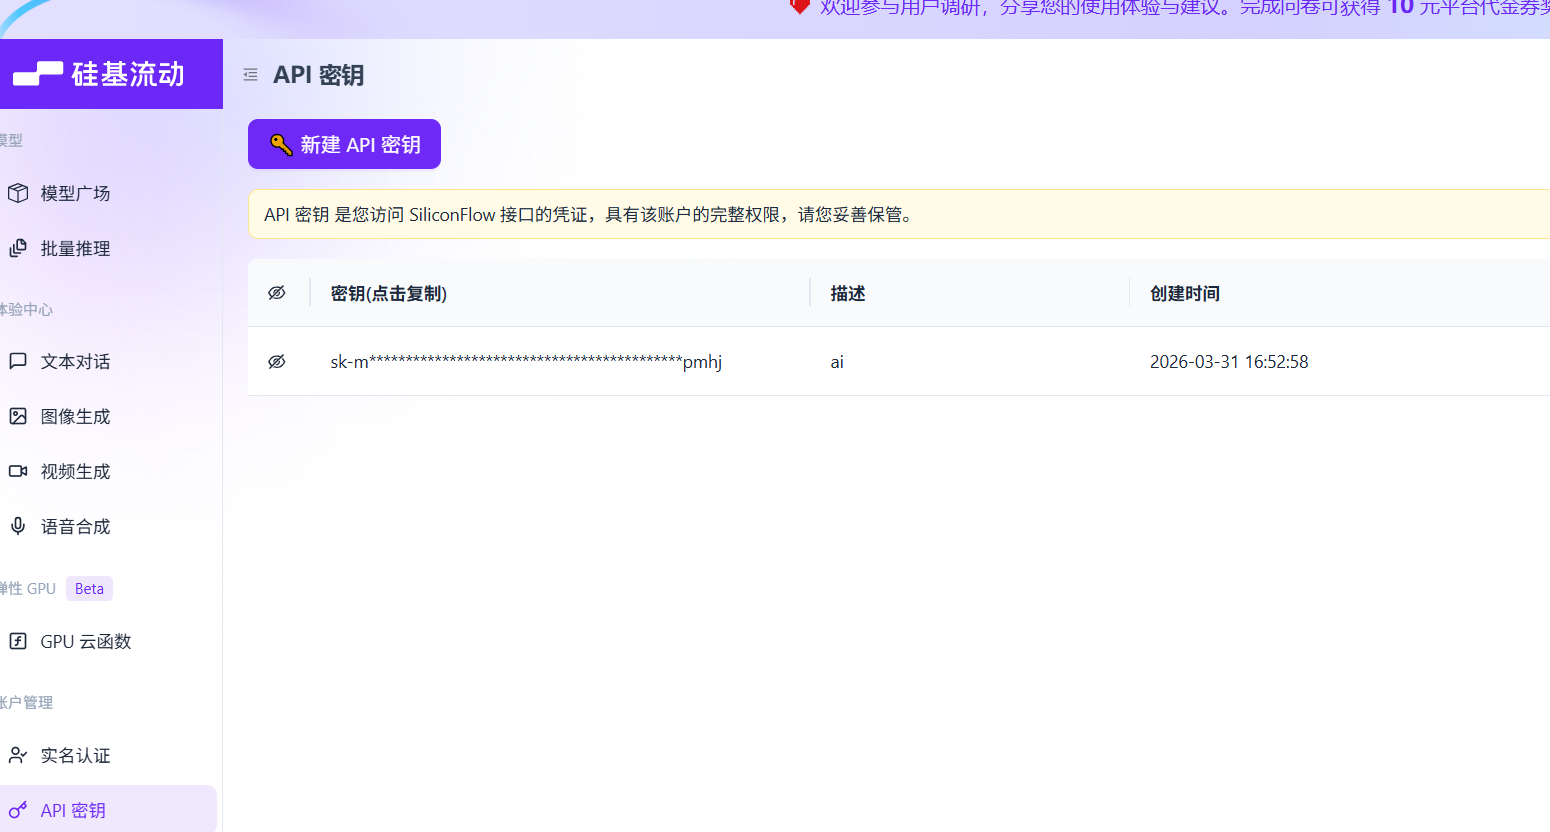Click the GPU 云函数 function icon
This screenshot has width=1550, height=832.
(x=18, y=641)
